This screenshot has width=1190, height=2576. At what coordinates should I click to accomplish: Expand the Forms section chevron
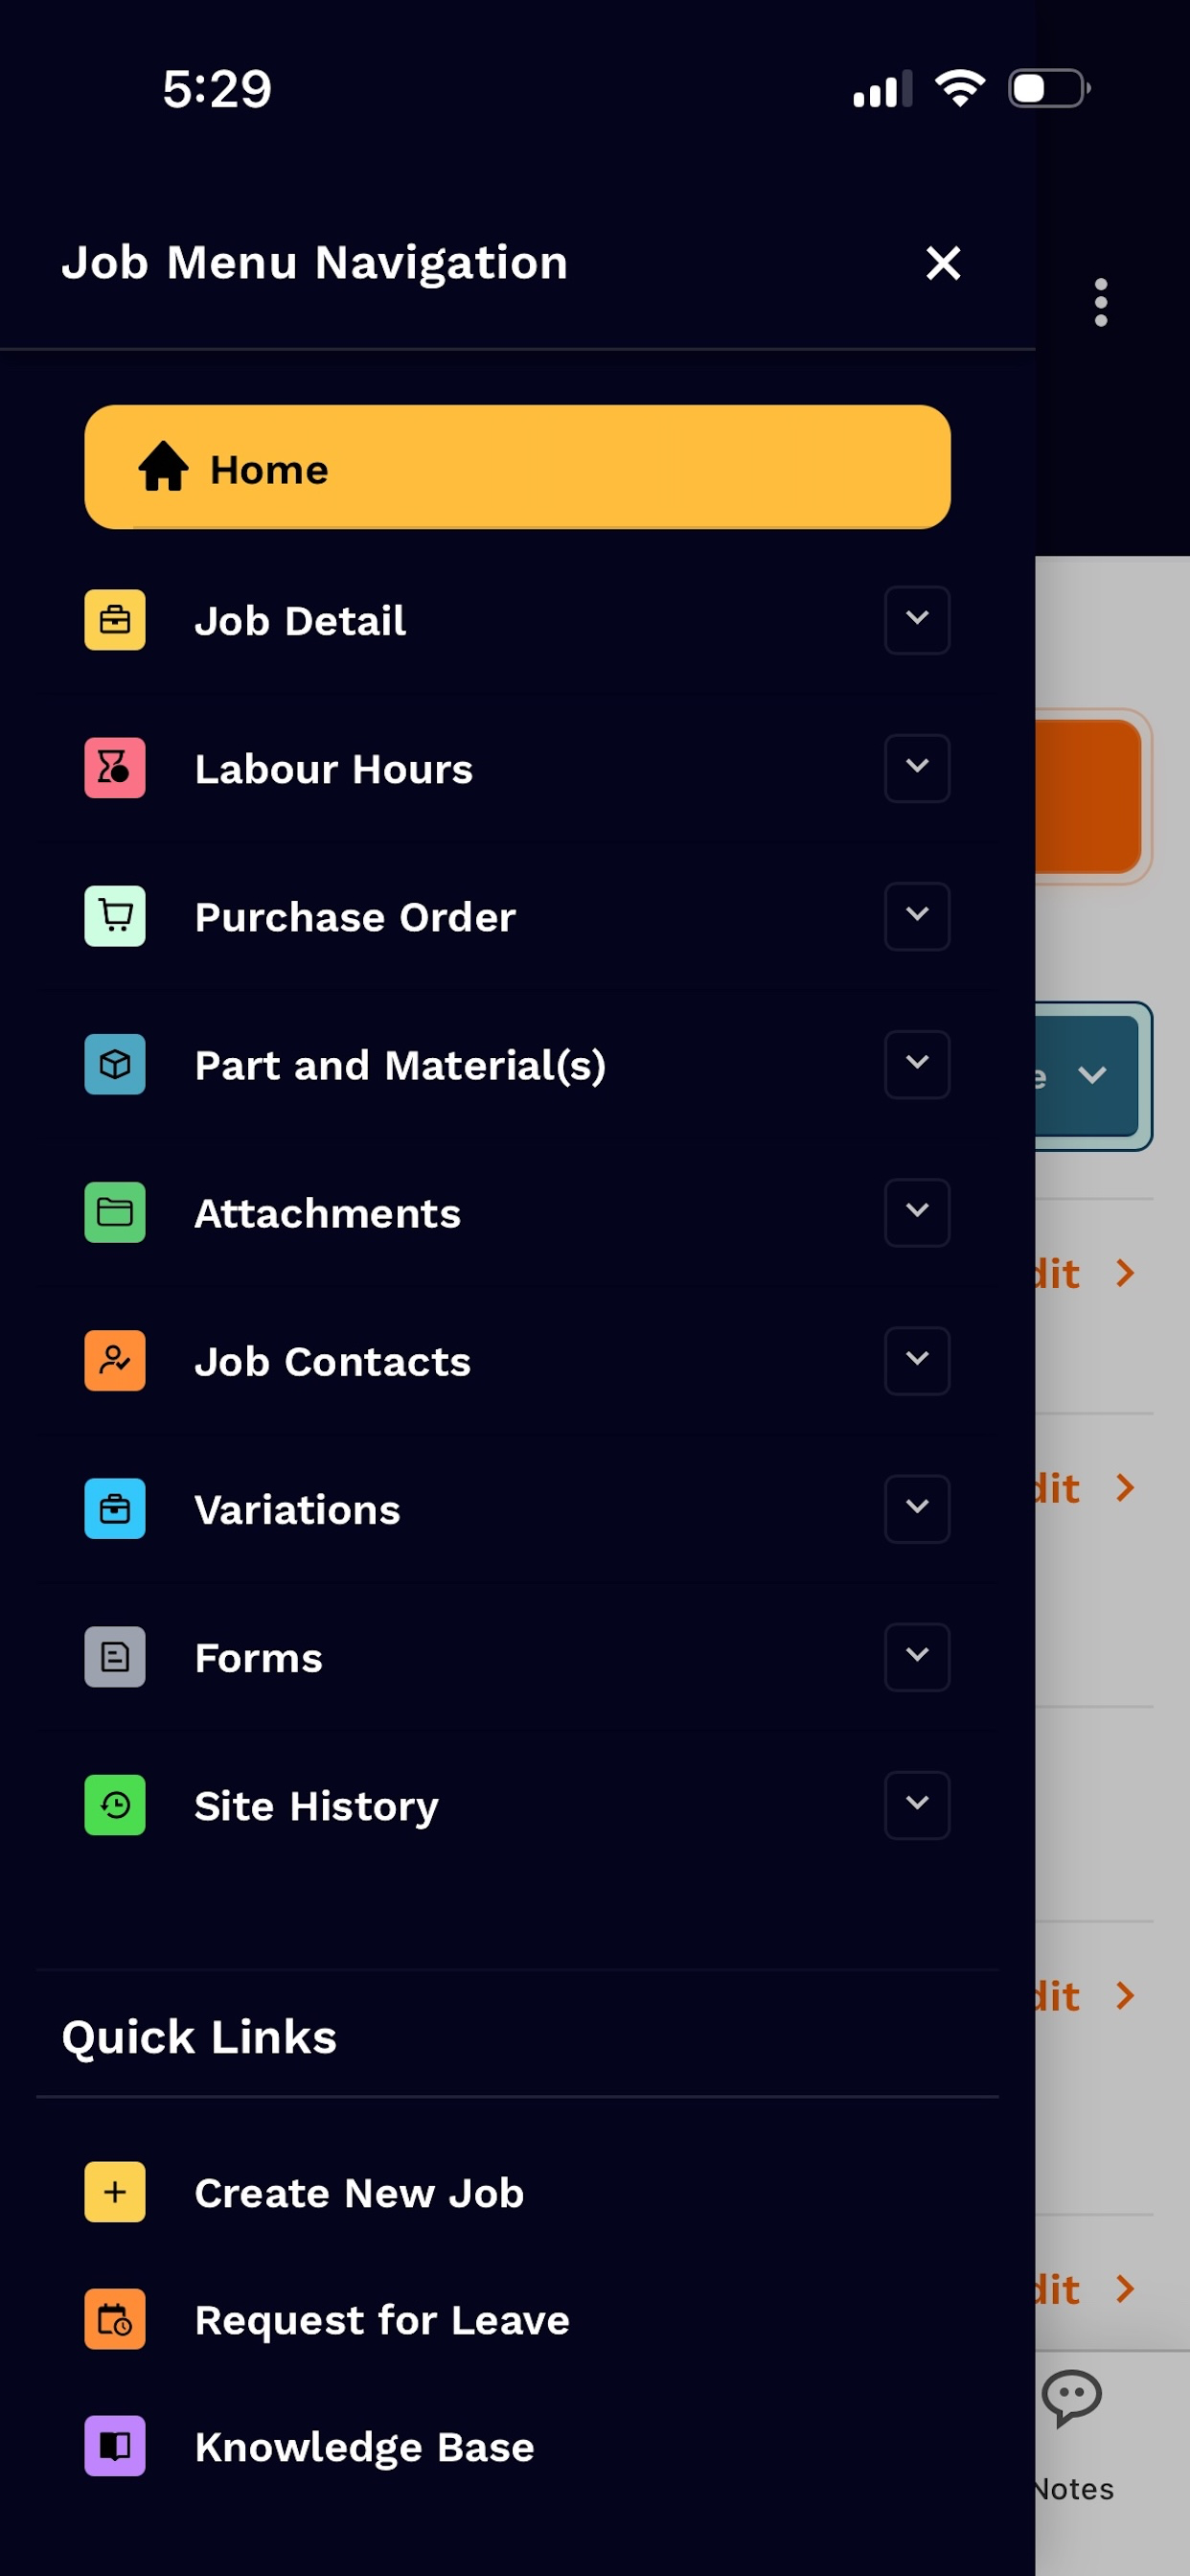(x=917, y=1657)
